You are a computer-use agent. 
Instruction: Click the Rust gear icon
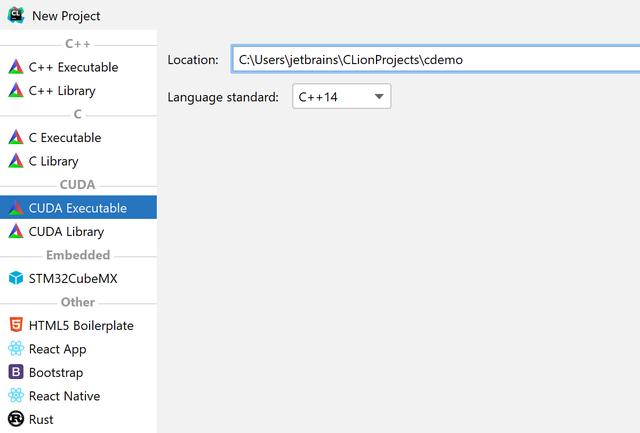(16, 419)
